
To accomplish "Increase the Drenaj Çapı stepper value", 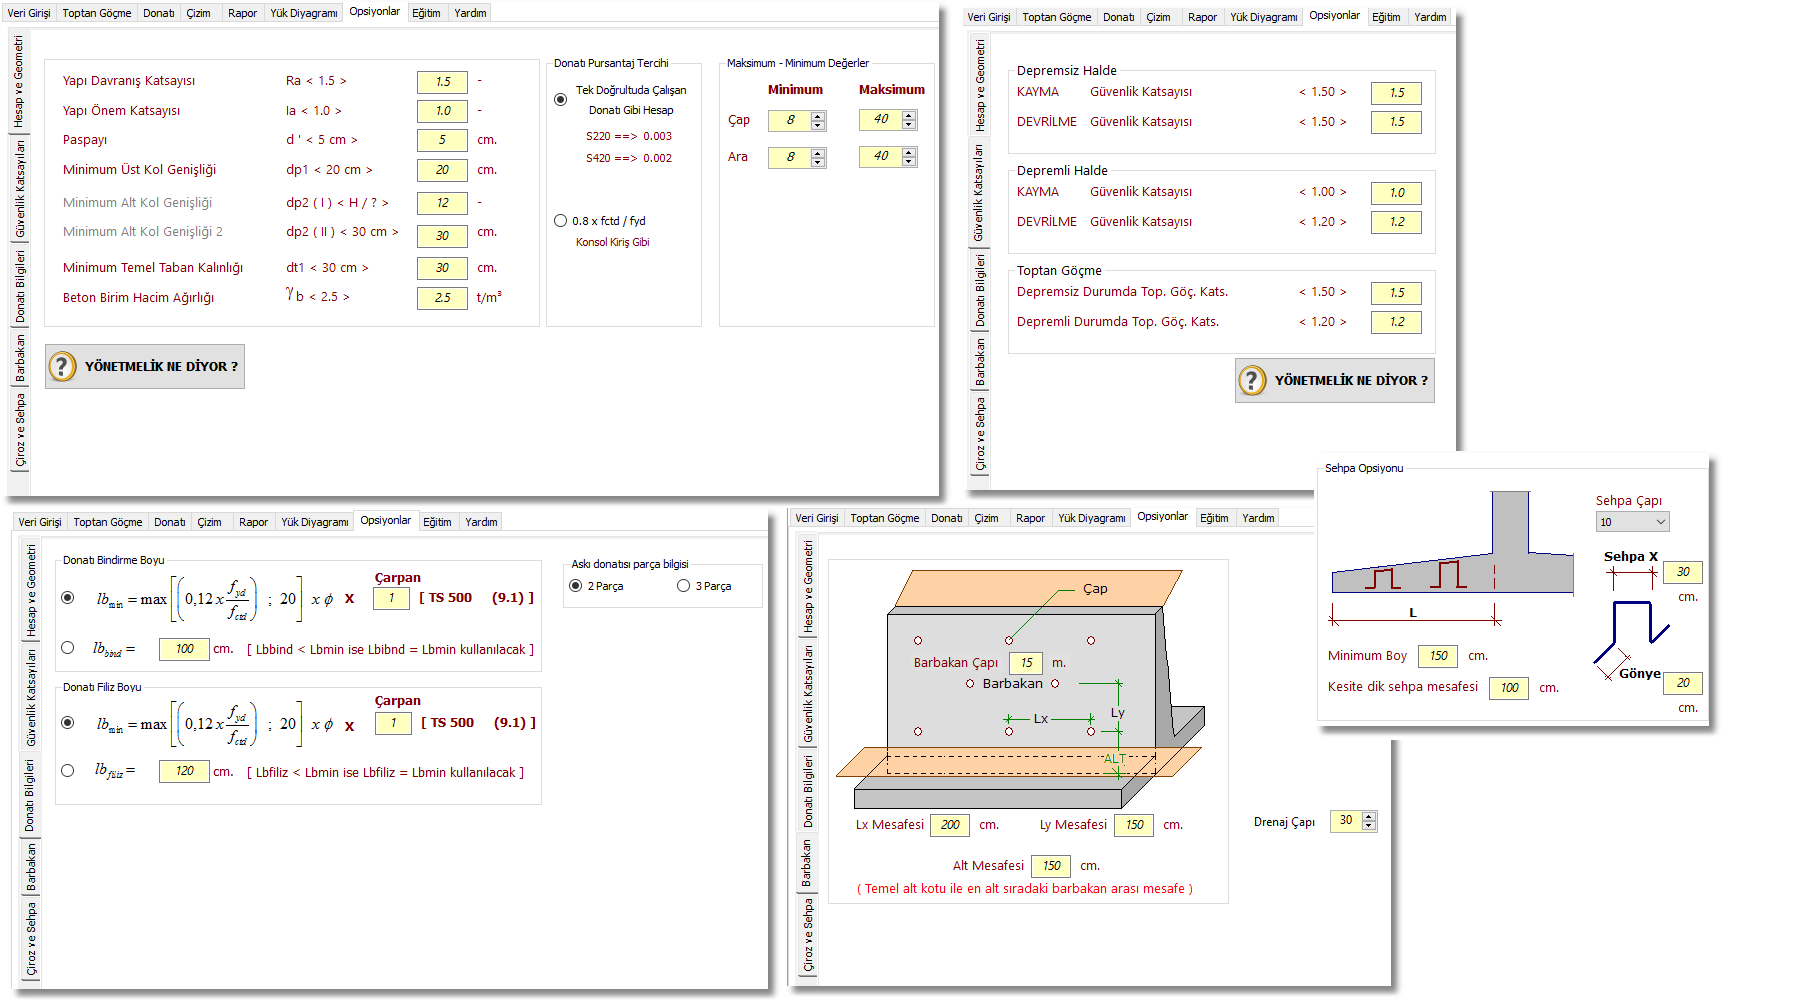I will click(1369, 816).
